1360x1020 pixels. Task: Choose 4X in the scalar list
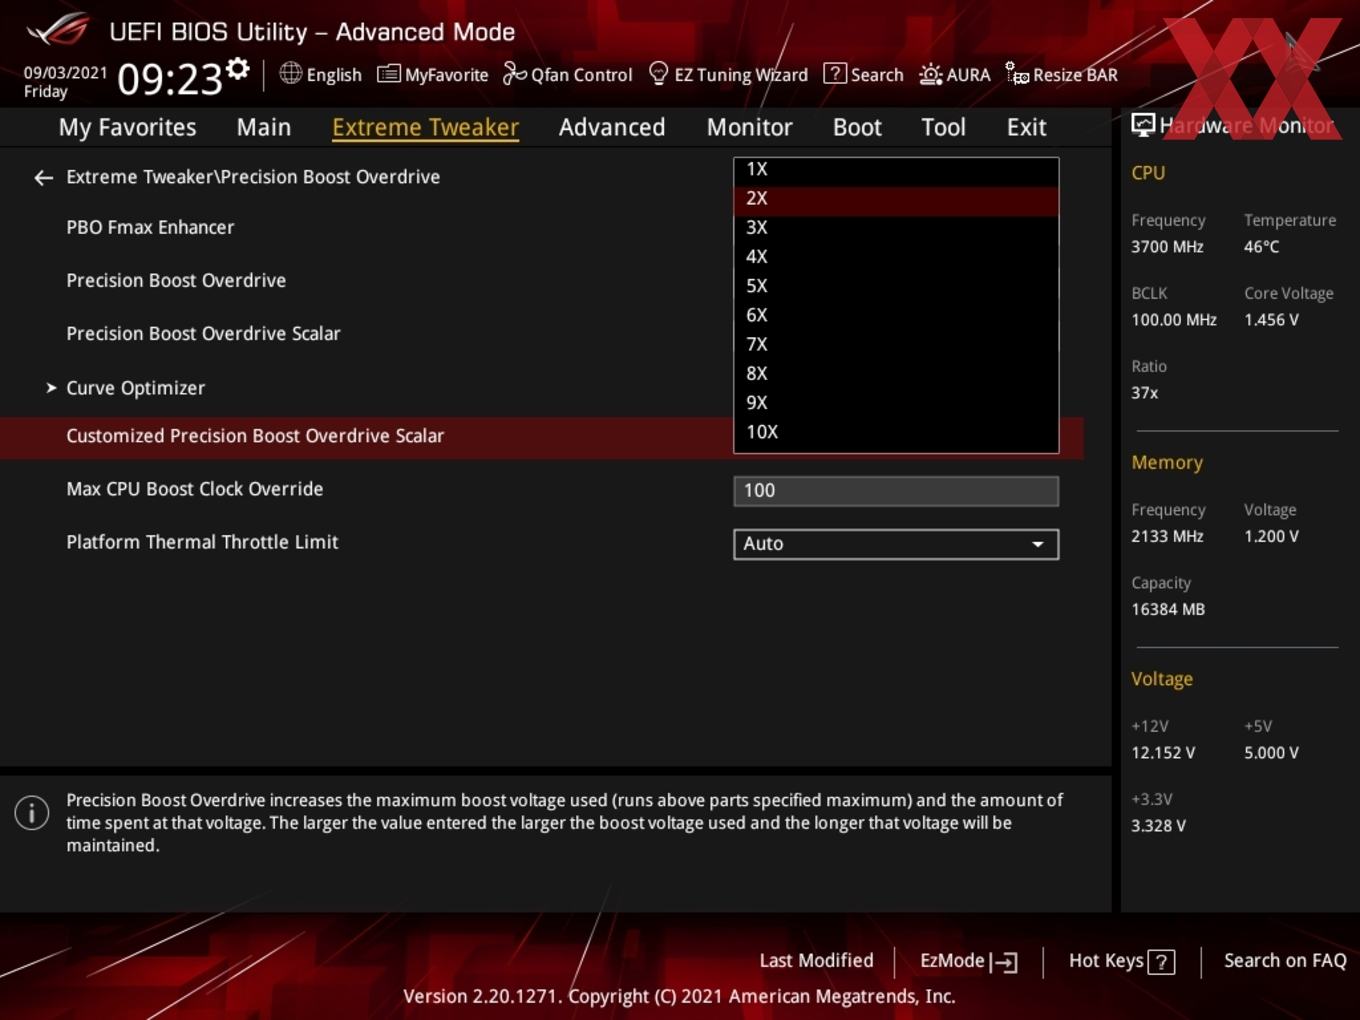896,257
